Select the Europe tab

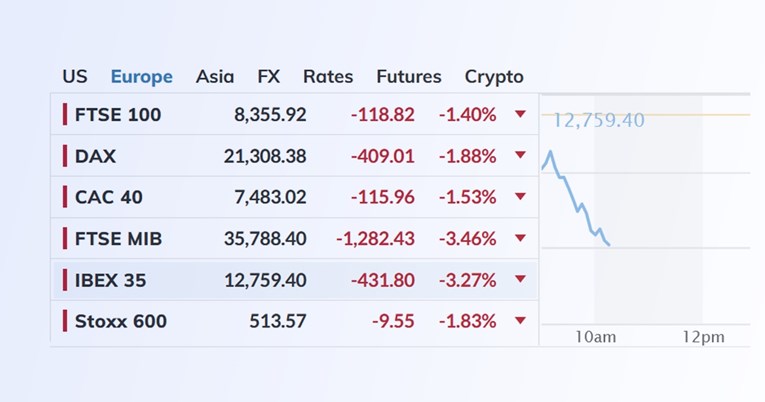click(141, 77)
